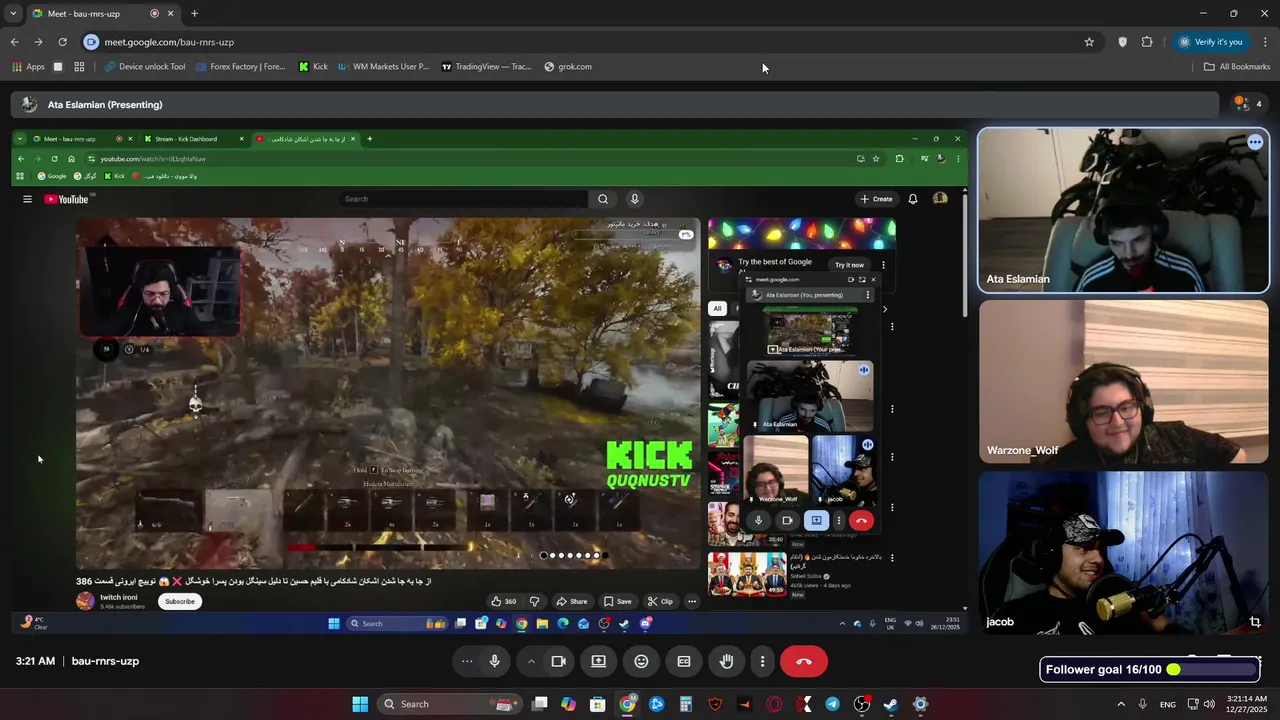The height and width of the screenshot is (720, 1280).
Task: Bookmark this page with star icon
Action: click(1089, 42)
